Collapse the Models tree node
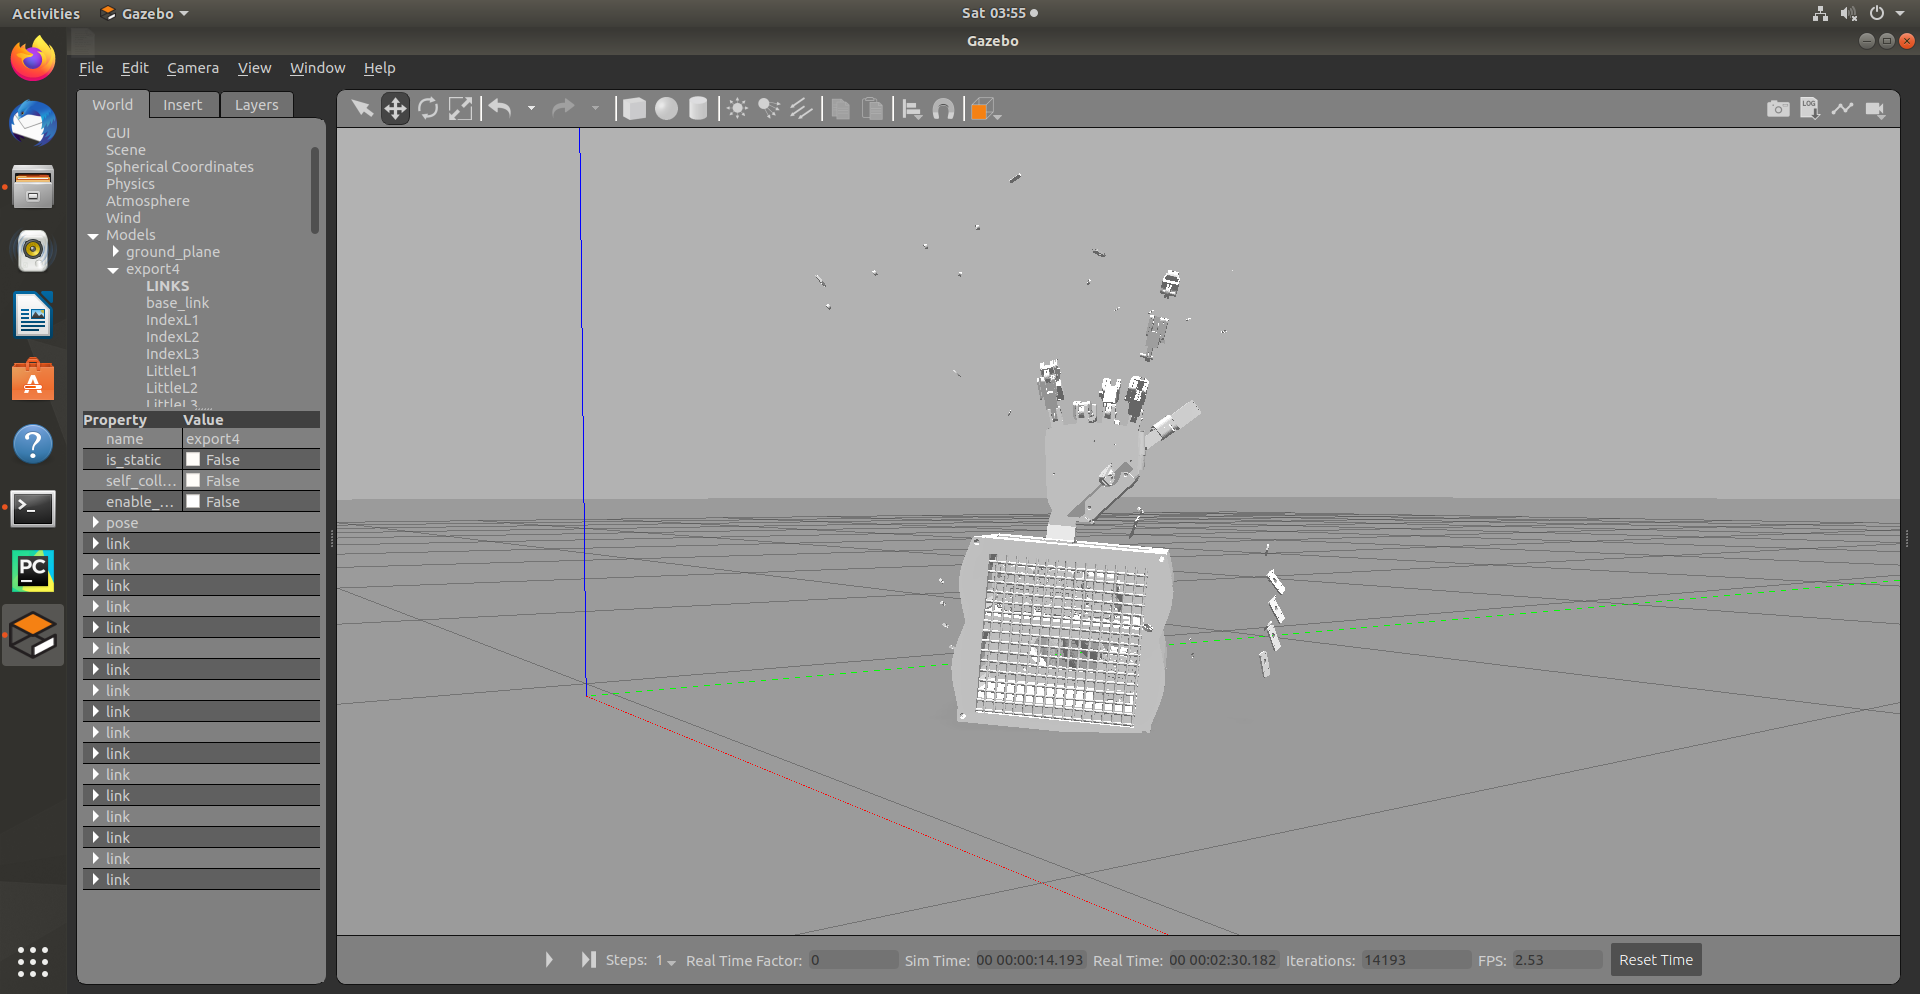Image resolution: width=1920 pixels, height=994 pixels. point(93,236)
